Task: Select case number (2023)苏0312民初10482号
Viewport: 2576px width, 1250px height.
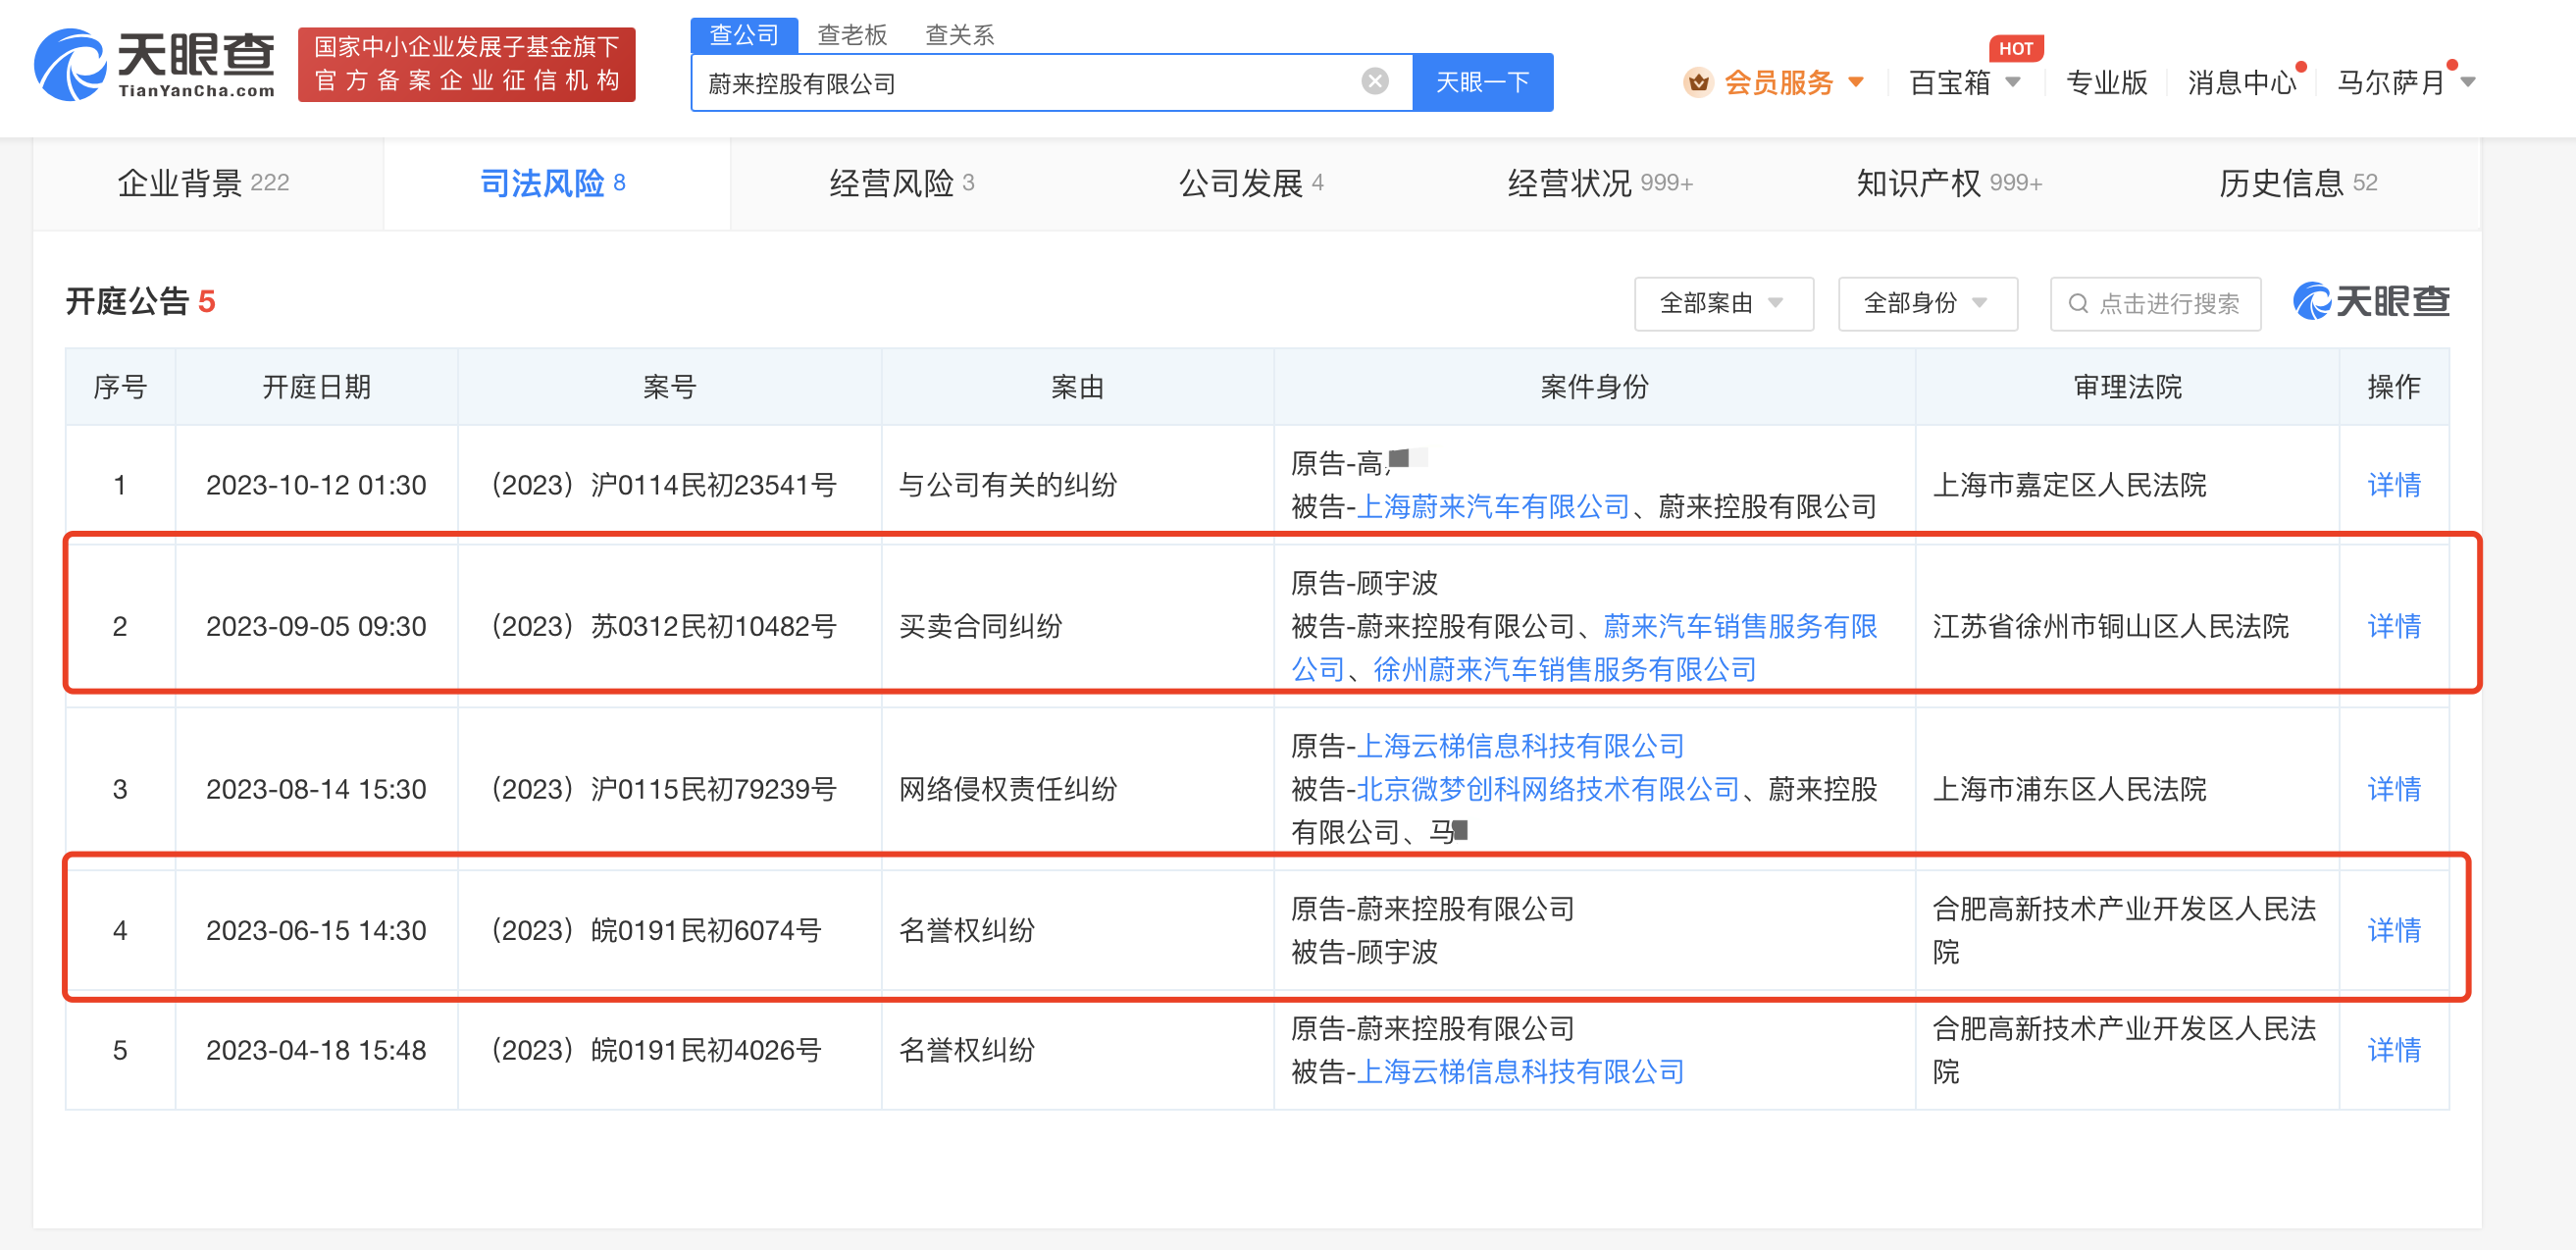Action: [x=664, y=626]
